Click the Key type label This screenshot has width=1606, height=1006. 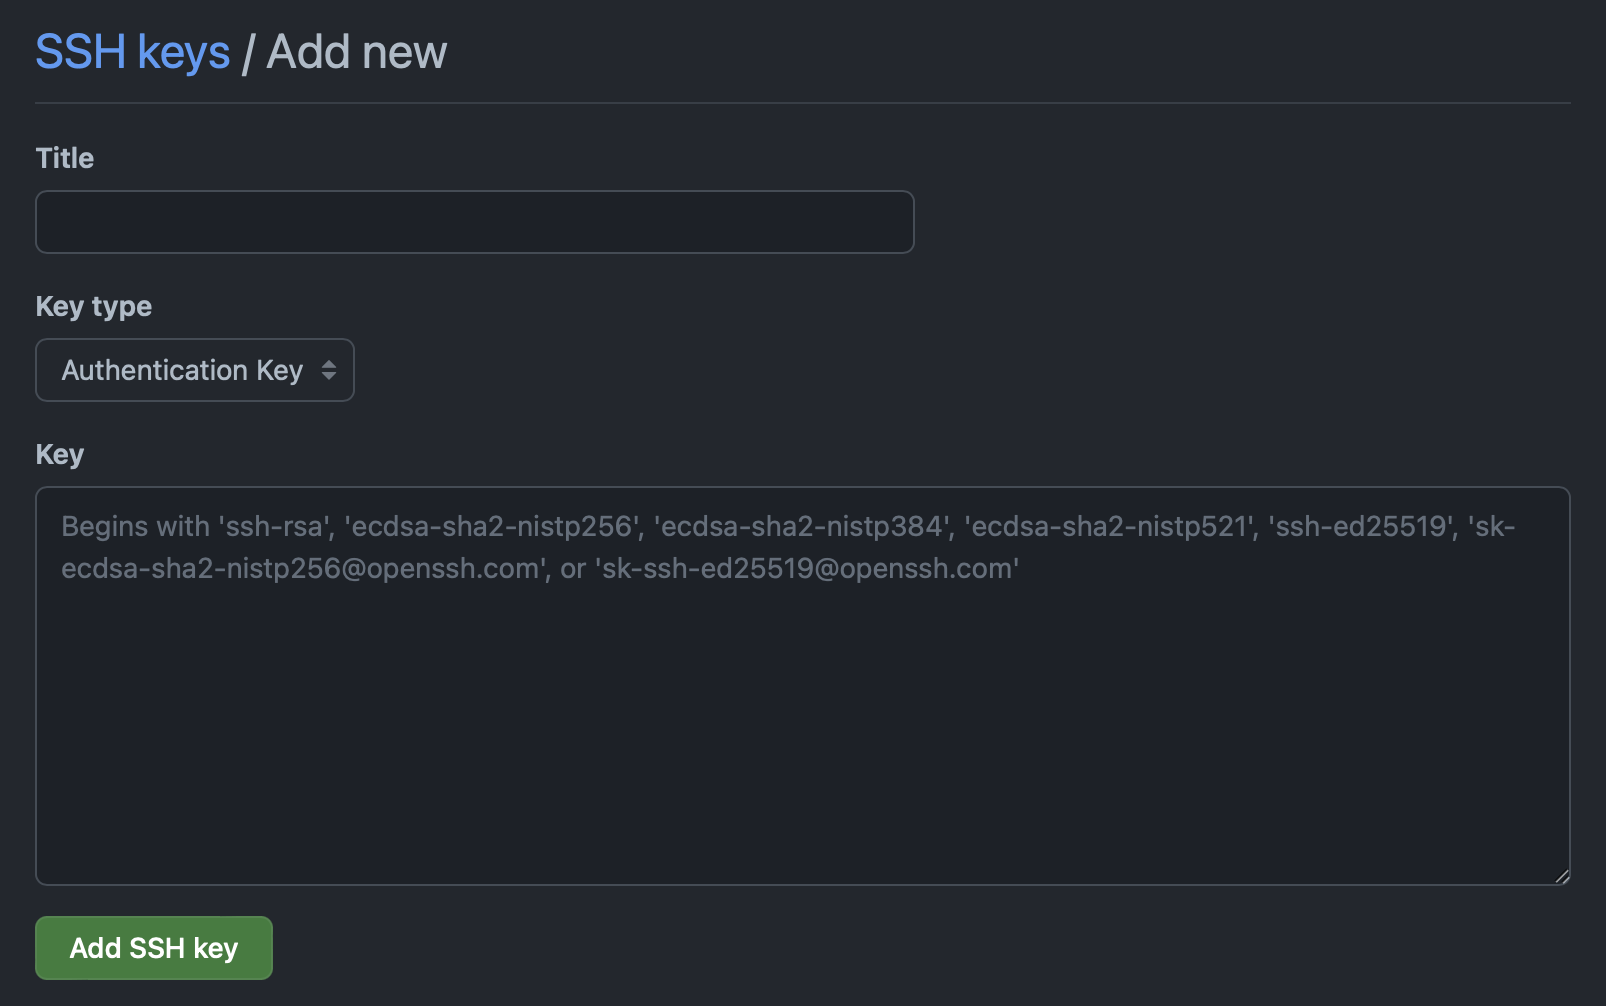(x=93, y=306)
